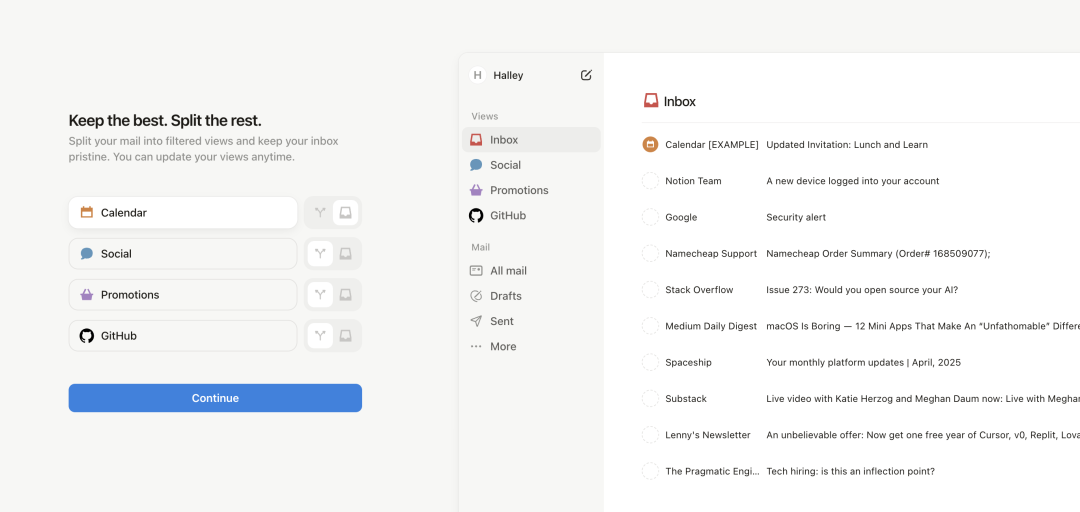Open the Inbox view in sidebar
The image size is (1080, 512).
[x=531, y=140]
